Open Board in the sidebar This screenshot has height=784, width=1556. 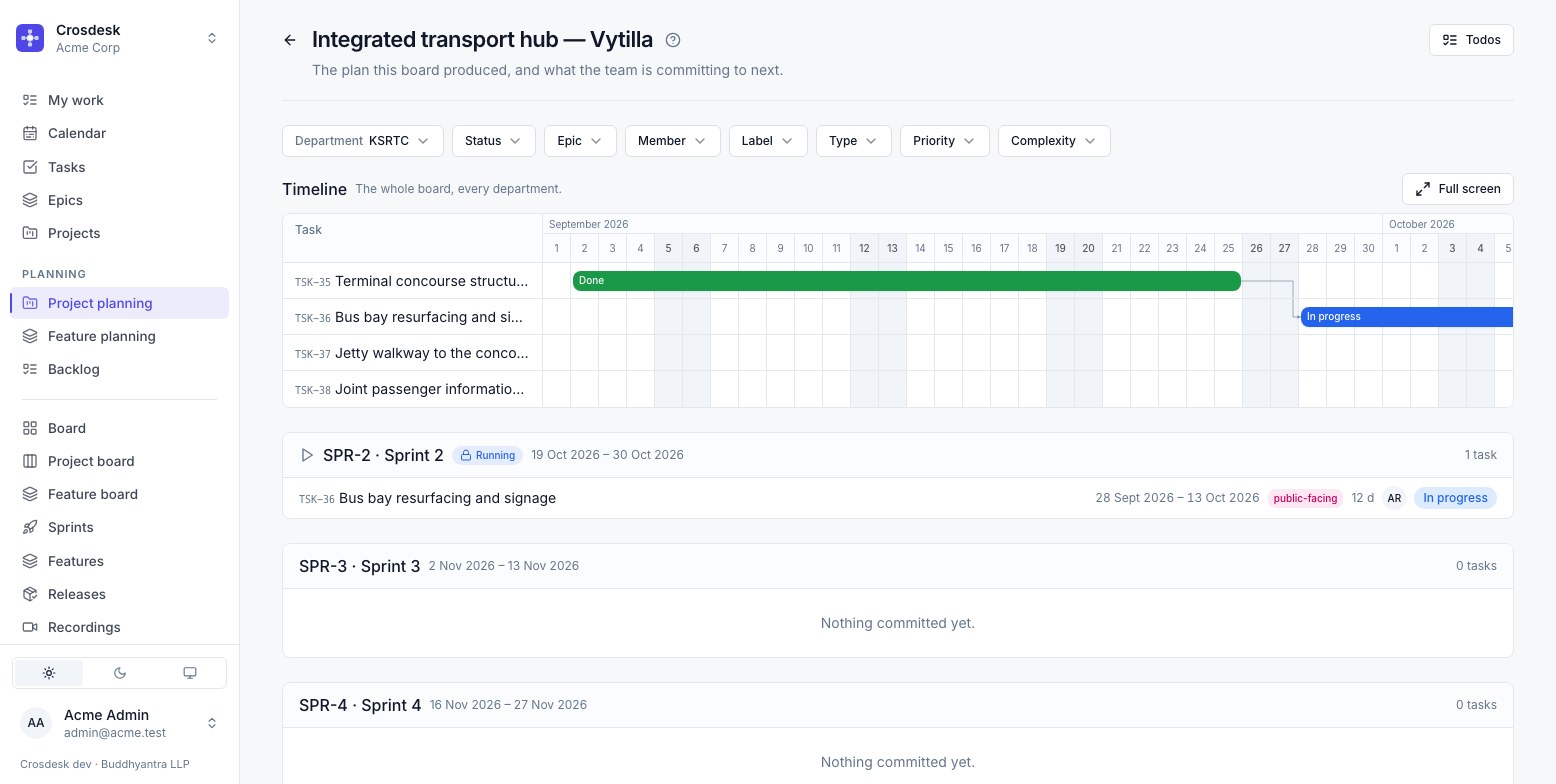coord(119,428)
